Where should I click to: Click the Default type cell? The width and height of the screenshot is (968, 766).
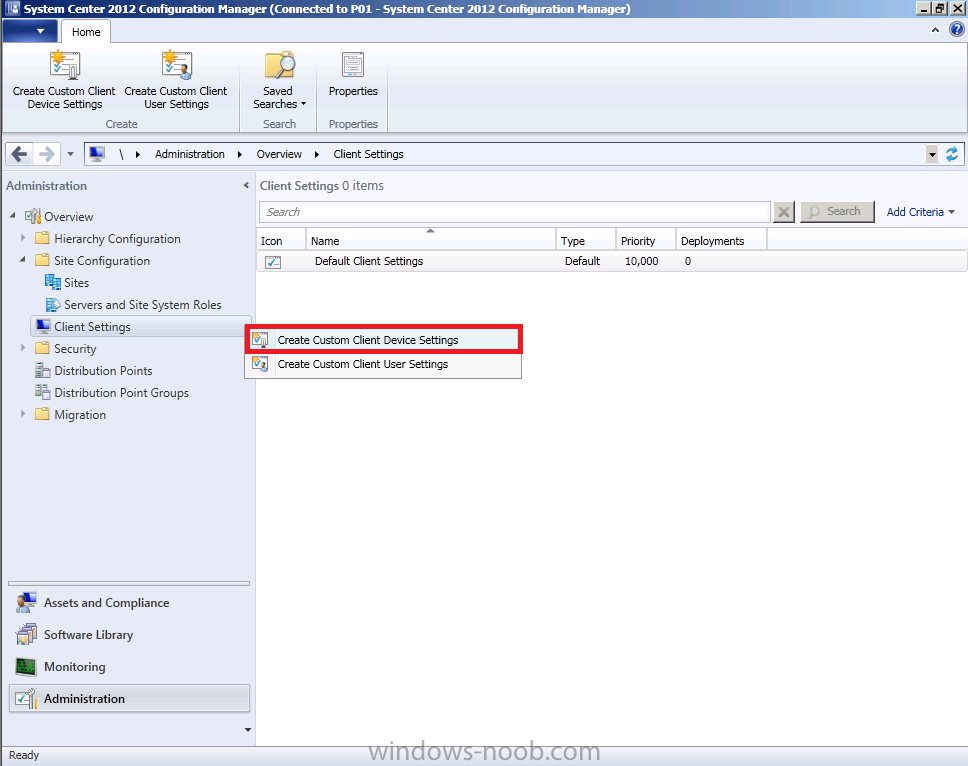pyautogui.click(x=582, y=261)
